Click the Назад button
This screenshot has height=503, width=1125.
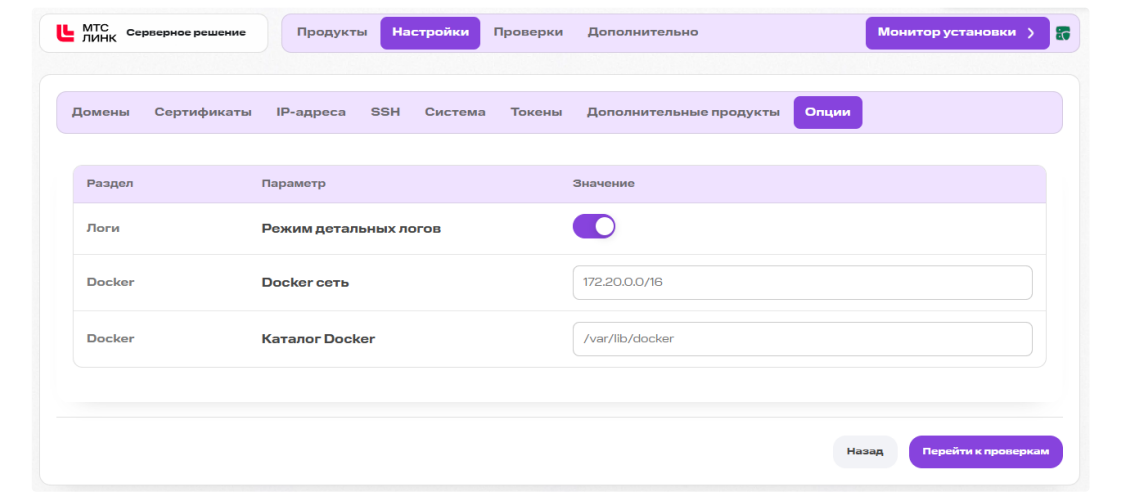pyautogui.click(x=865, y=452)
